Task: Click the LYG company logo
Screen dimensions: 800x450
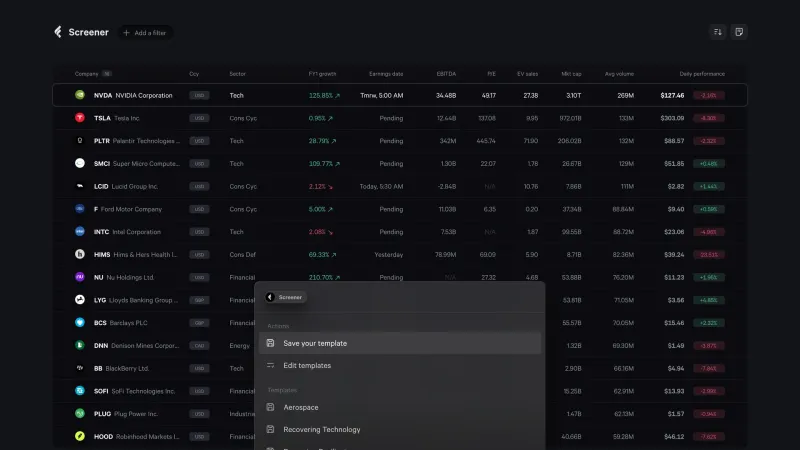Action: 80,299
